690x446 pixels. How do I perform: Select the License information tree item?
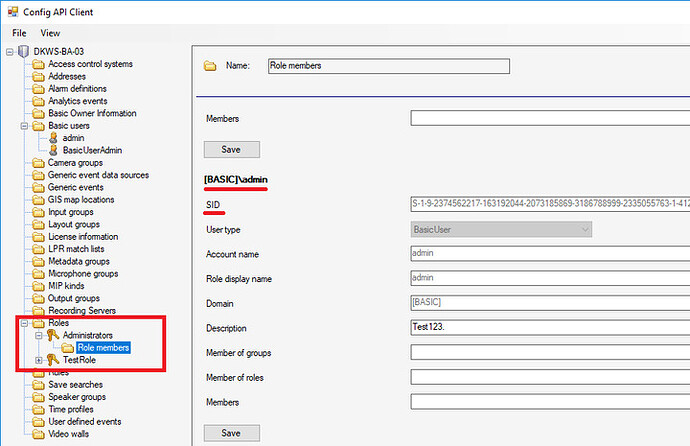(x=83, y=237)
